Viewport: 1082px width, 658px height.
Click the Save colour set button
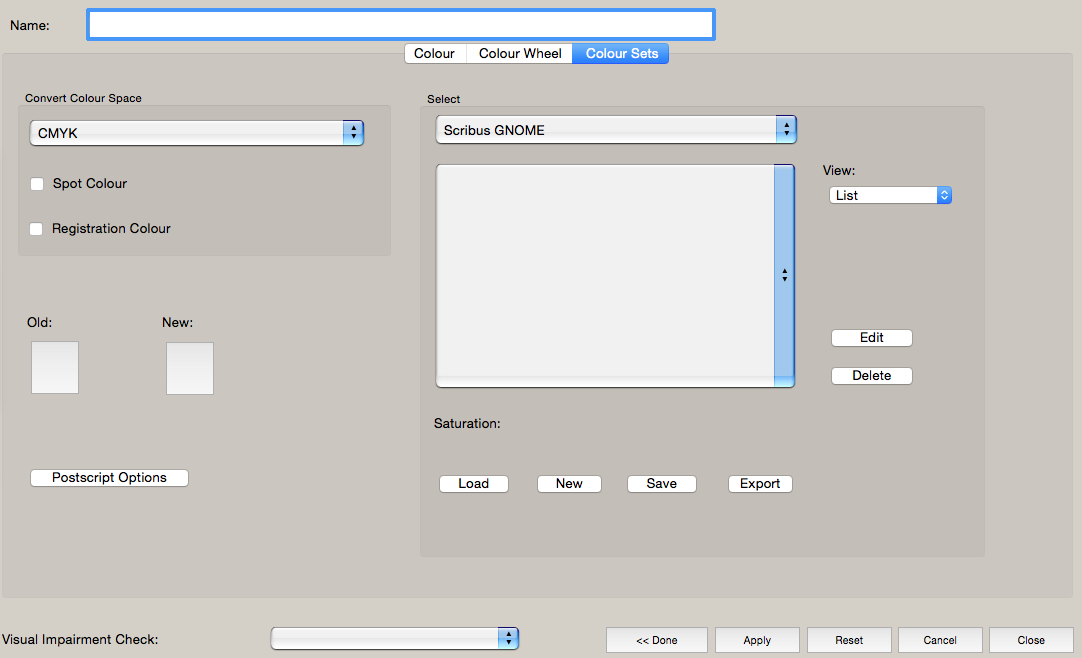coord(661,484)
